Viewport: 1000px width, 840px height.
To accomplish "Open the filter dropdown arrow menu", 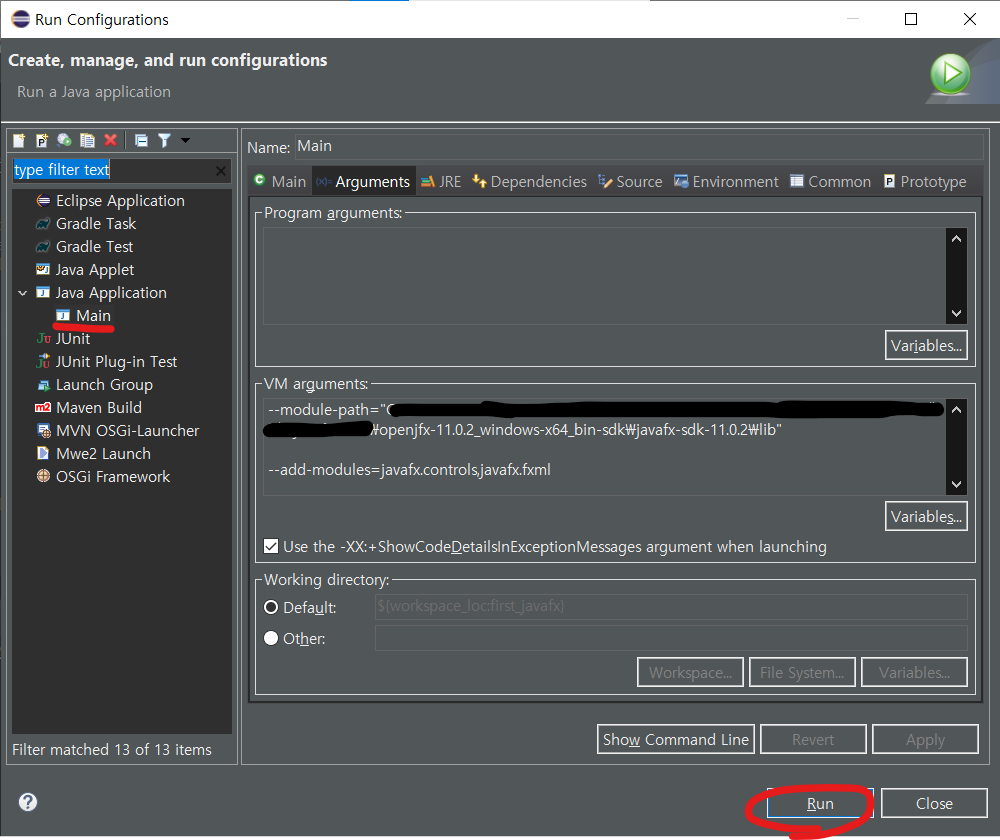I will (x=186, y=140).
